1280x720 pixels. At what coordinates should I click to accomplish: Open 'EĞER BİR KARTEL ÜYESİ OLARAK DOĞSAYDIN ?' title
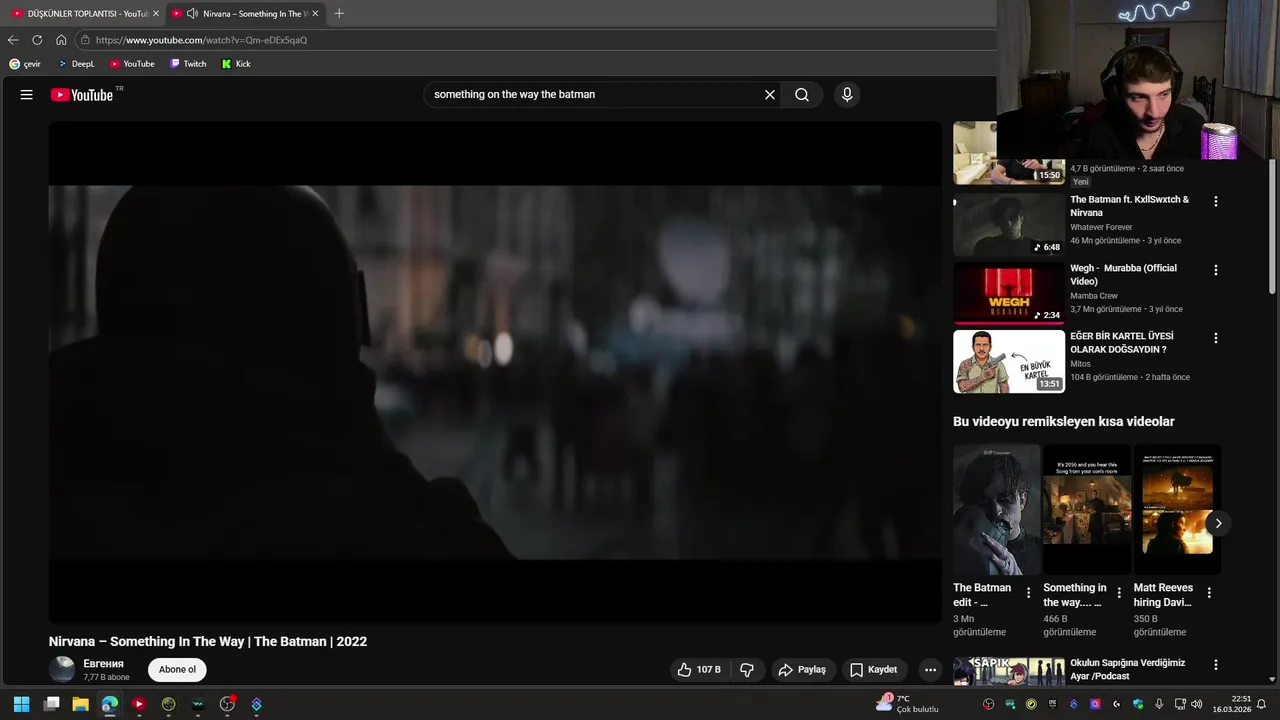pos(1121,342)
